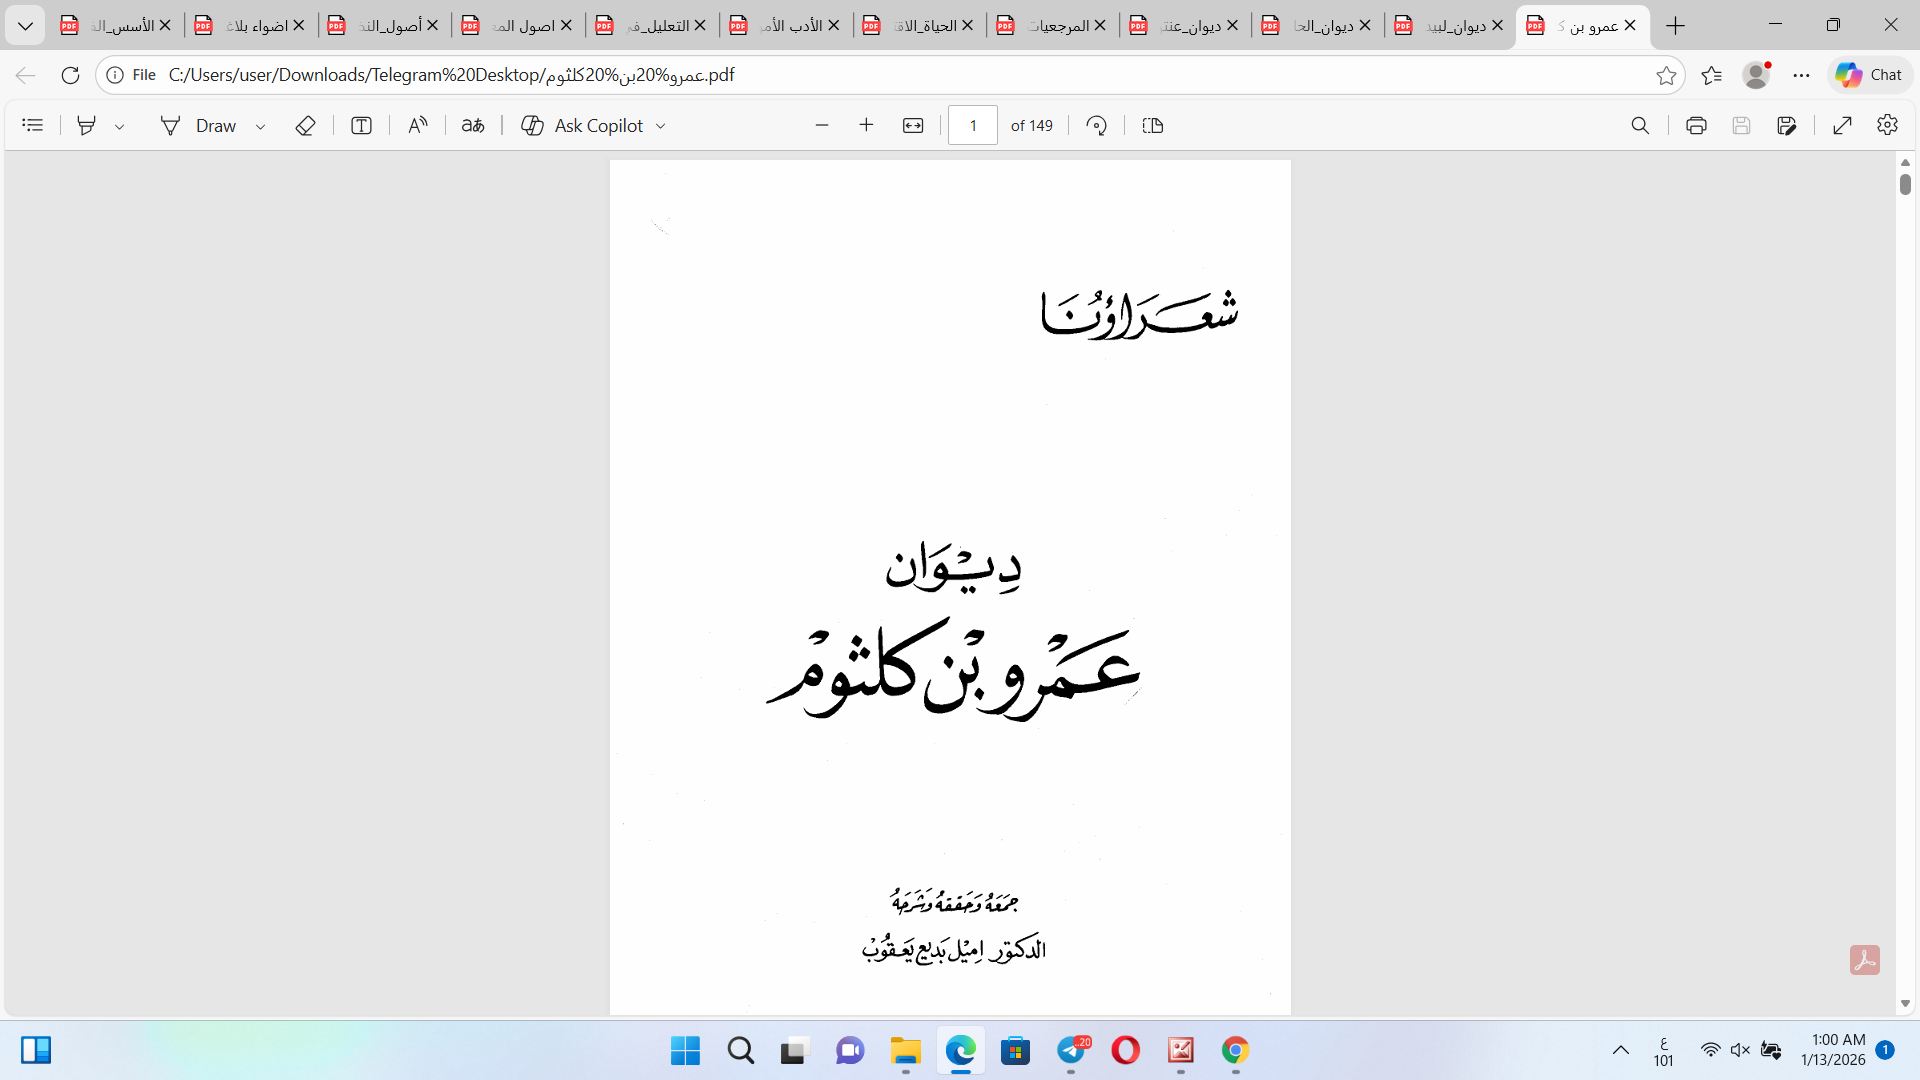Open the Windows Start menu

685,1051
